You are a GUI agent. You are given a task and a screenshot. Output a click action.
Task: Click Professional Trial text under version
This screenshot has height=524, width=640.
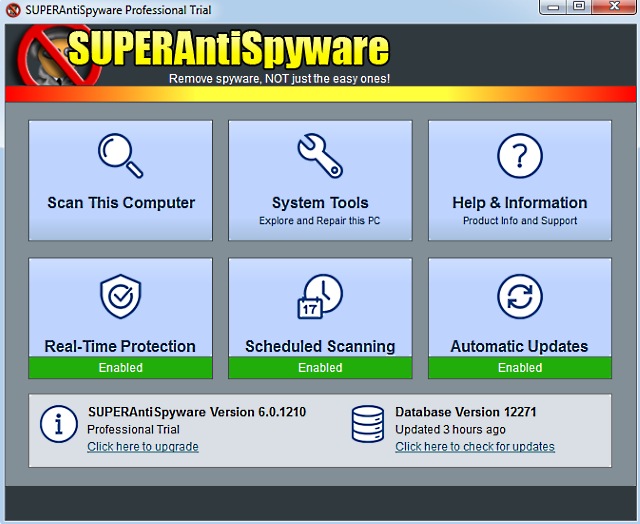133,429
